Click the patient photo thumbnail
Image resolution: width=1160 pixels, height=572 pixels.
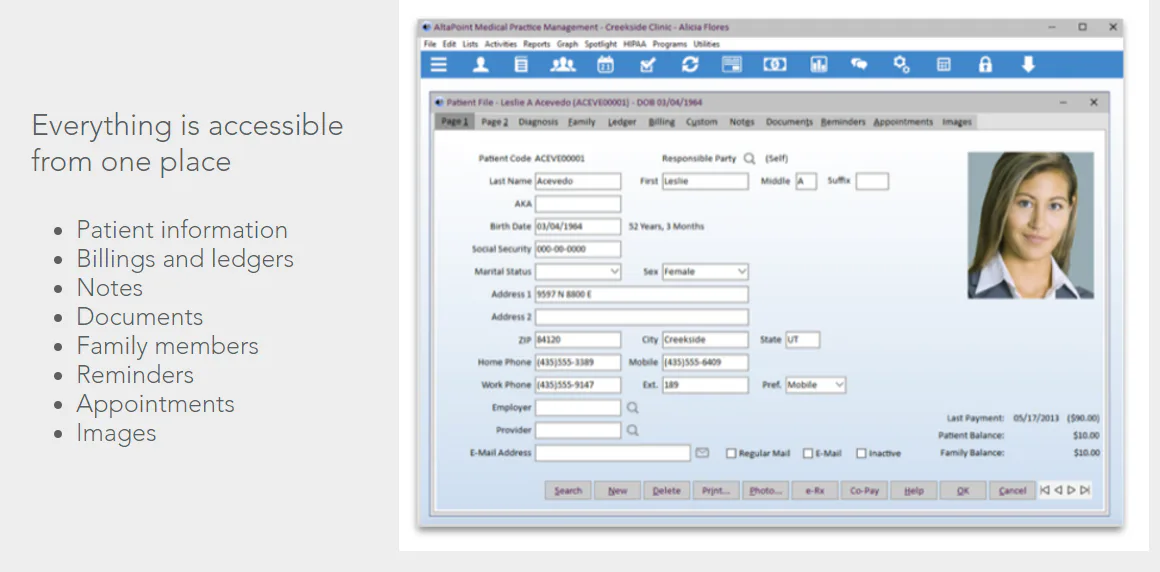click(1031, 226)
